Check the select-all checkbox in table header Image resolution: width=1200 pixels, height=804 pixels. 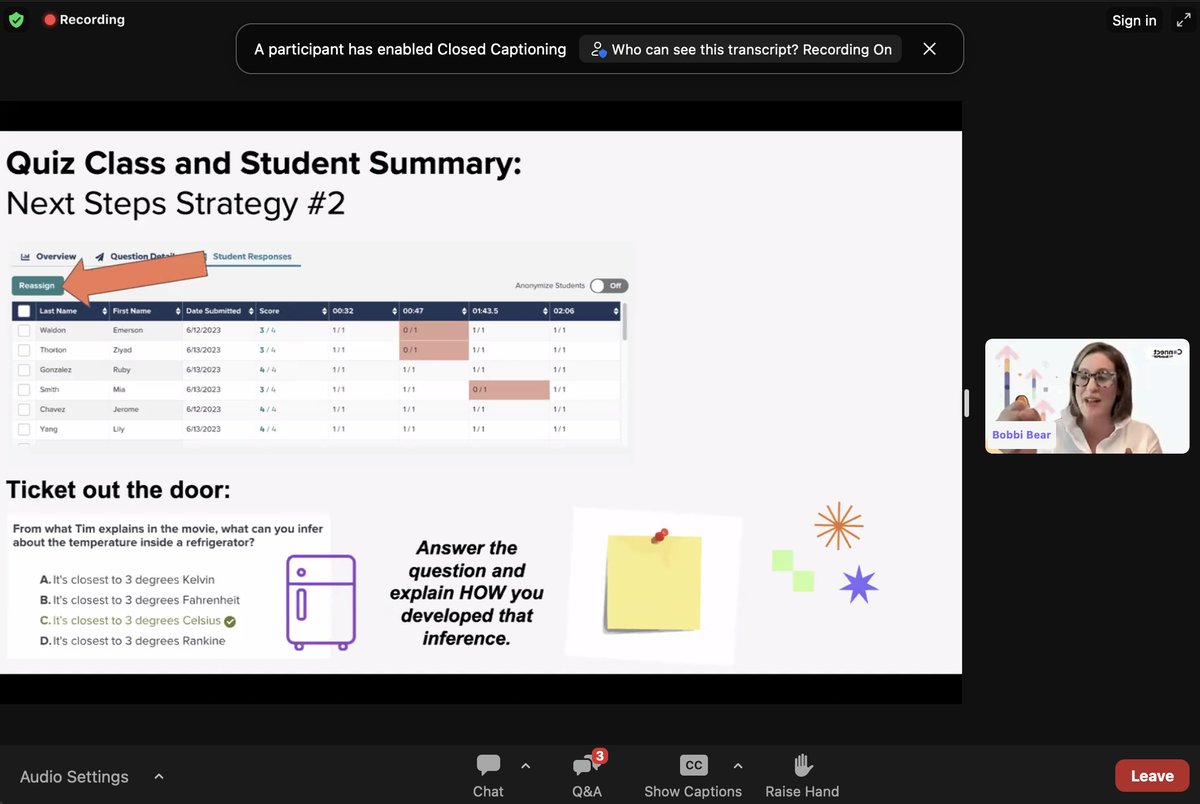[24, 311]
